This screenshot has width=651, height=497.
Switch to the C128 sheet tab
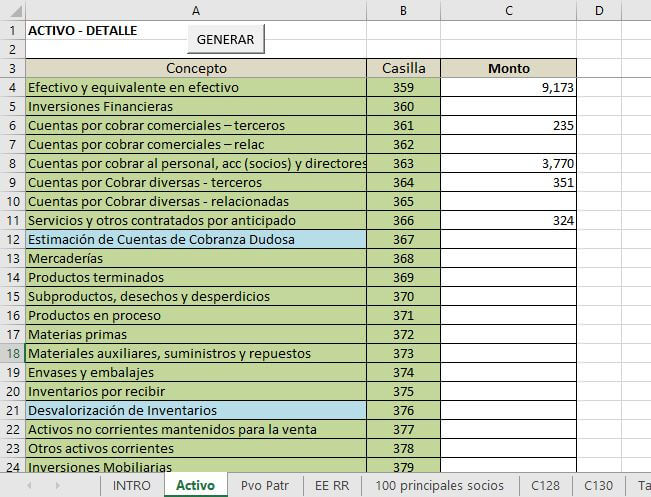click(x=545, y=485)
